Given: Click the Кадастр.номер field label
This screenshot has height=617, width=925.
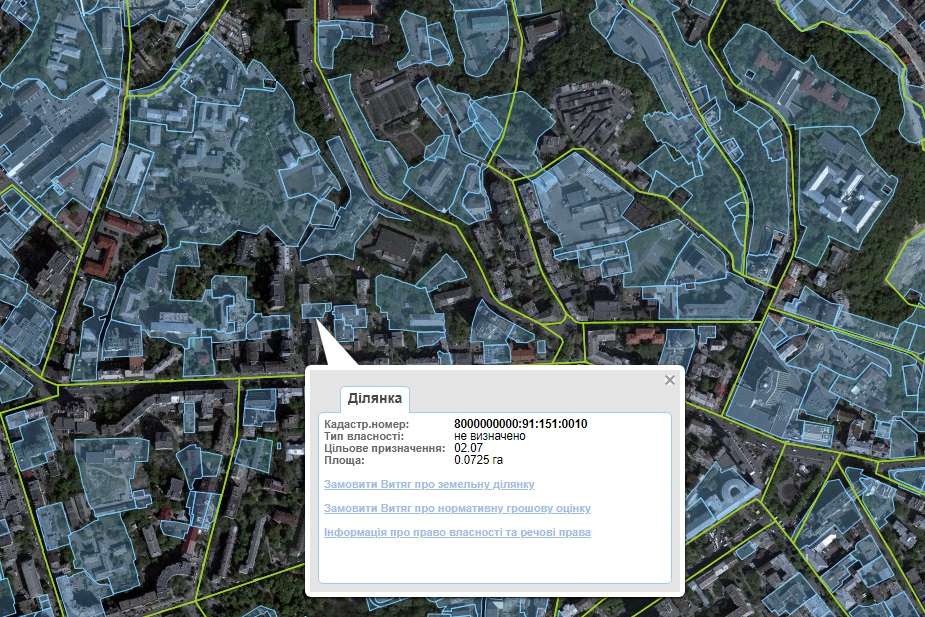Looking at the screenshot, I should (360, 424).
